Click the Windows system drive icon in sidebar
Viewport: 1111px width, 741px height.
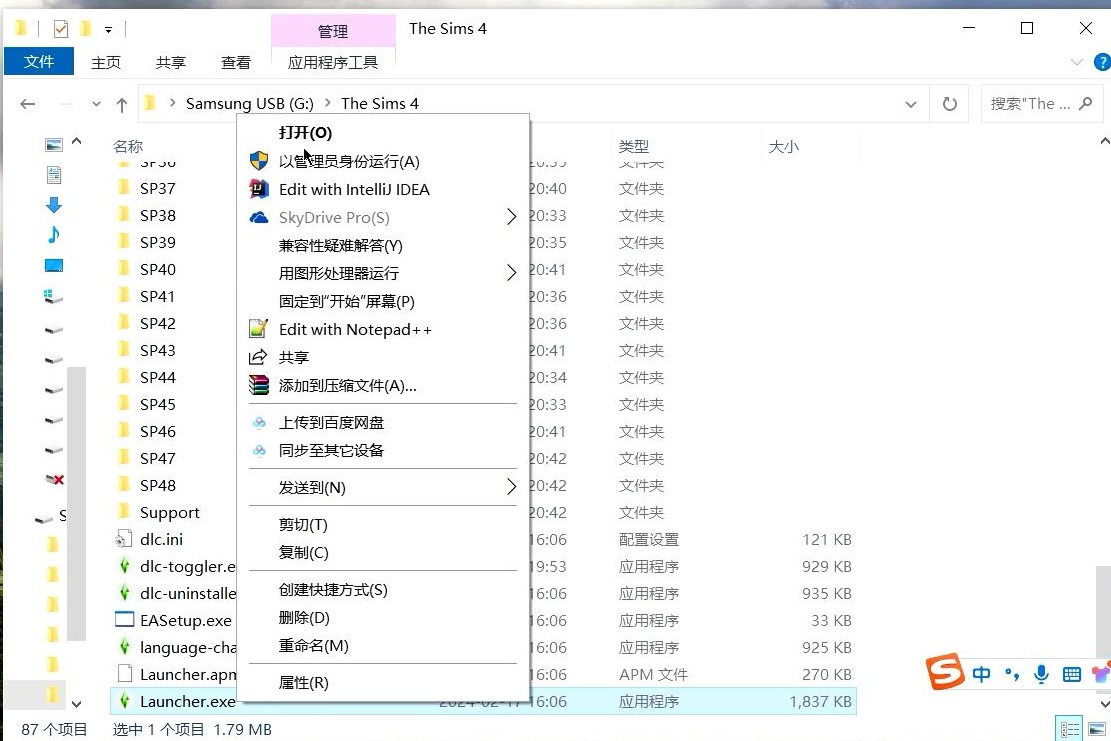tap(54, 296)
